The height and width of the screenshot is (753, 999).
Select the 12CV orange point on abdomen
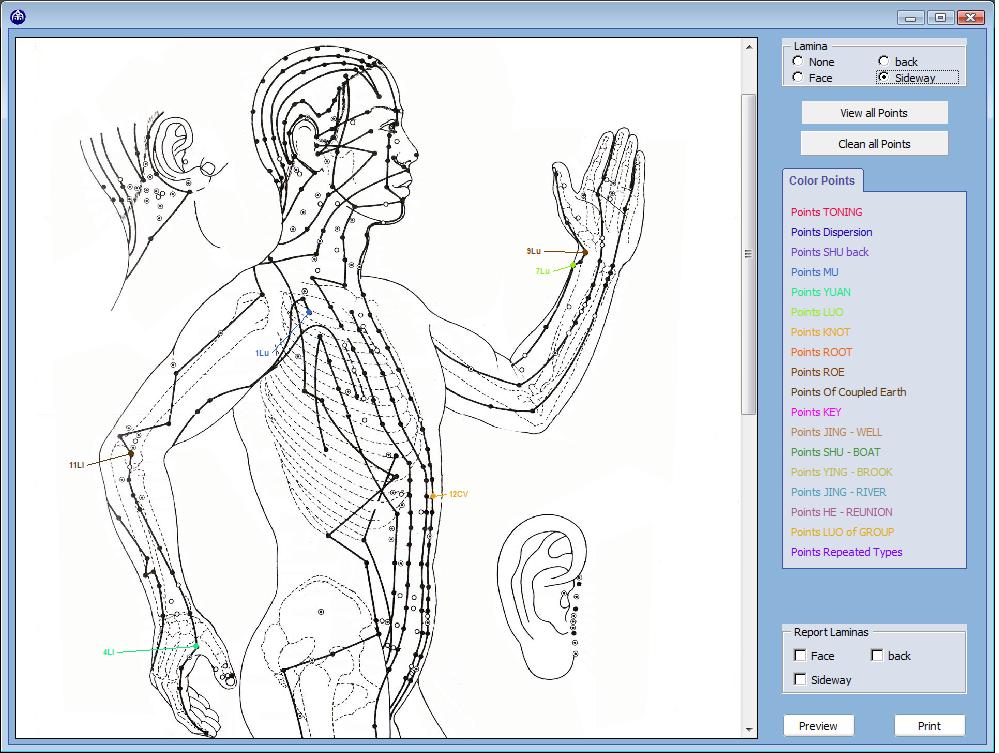[431, 495]
